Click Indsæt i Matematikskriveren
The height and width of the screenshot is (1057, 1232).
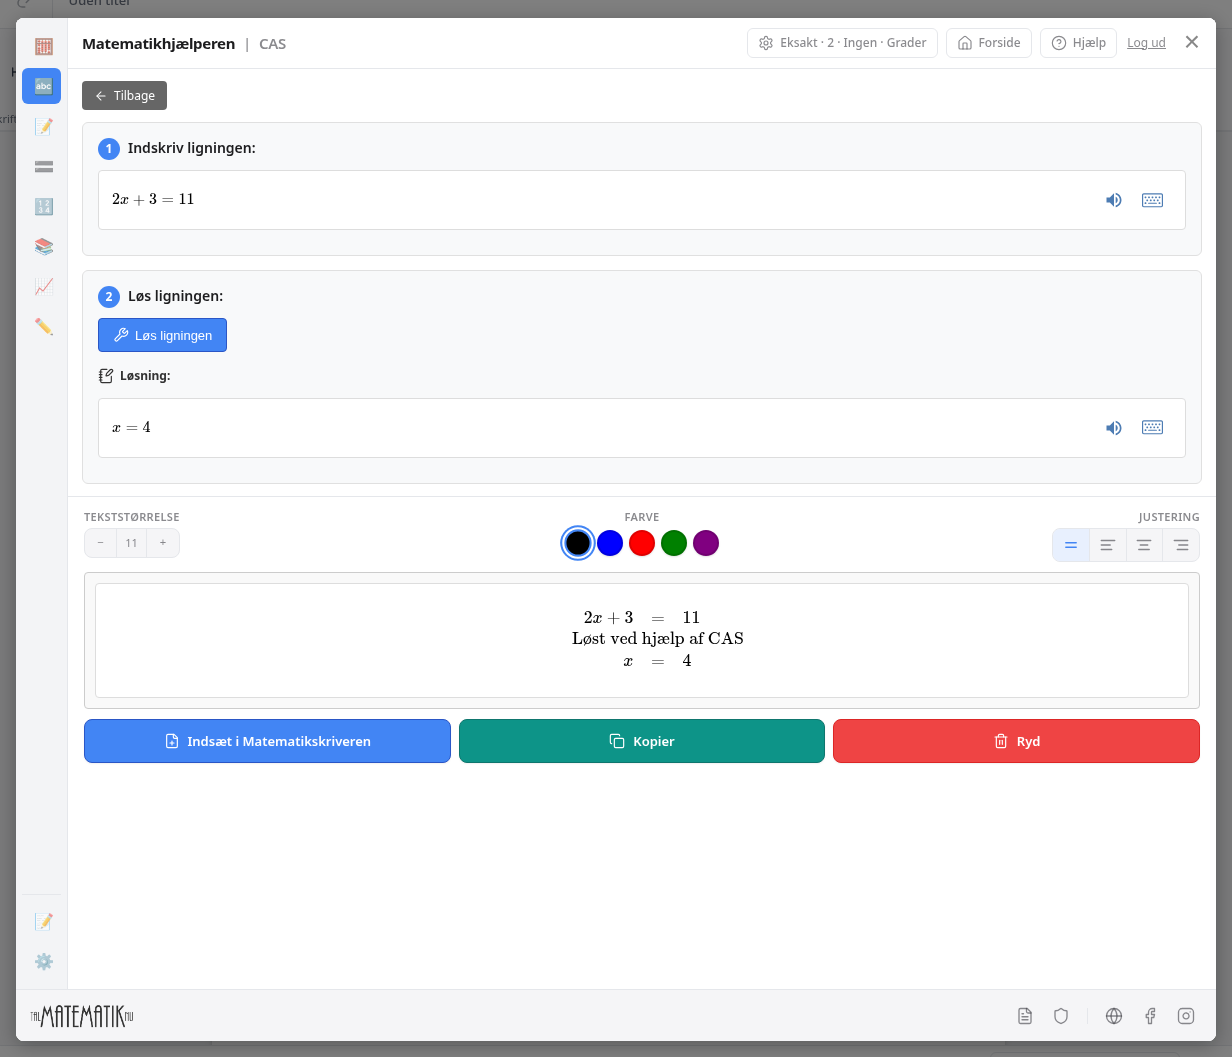coord(267,741)
